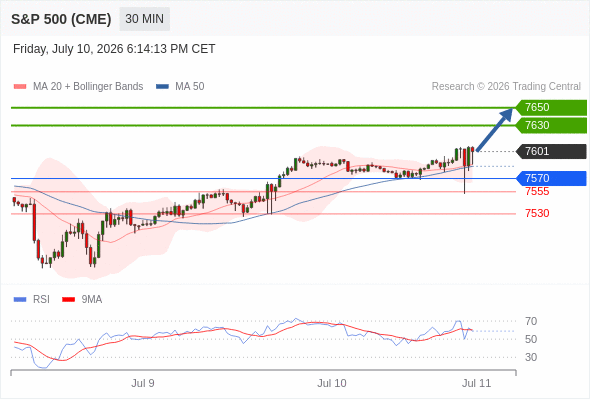Image resolution: width=590 pixels, height=400 pixels.
Task: Click the Jul 11 date axis label
Action: [x=476, y=383]
